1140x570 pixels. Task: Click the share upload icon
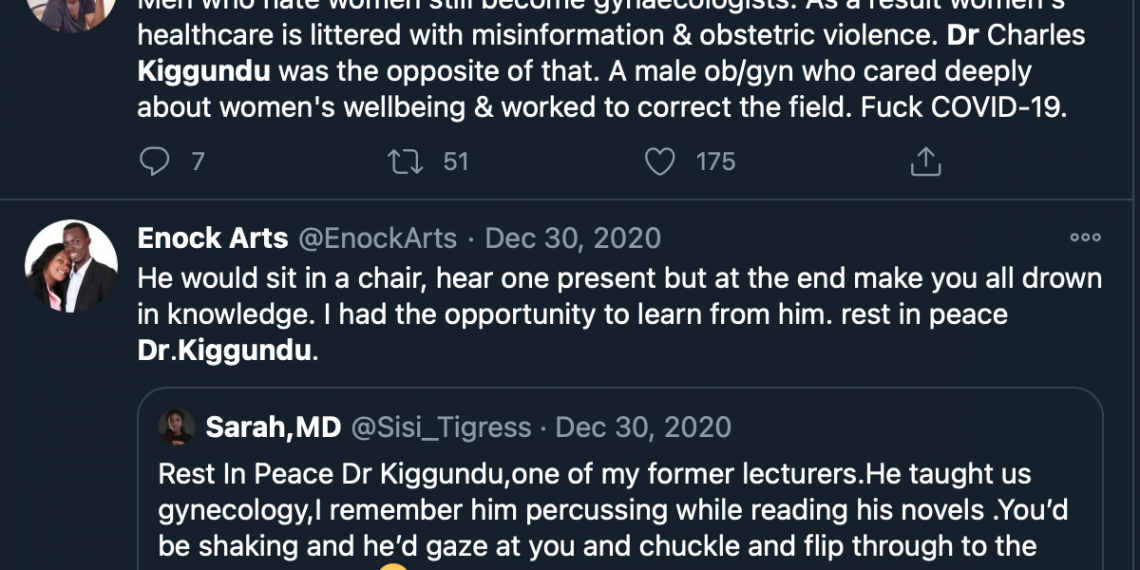[x=926, y=161]
